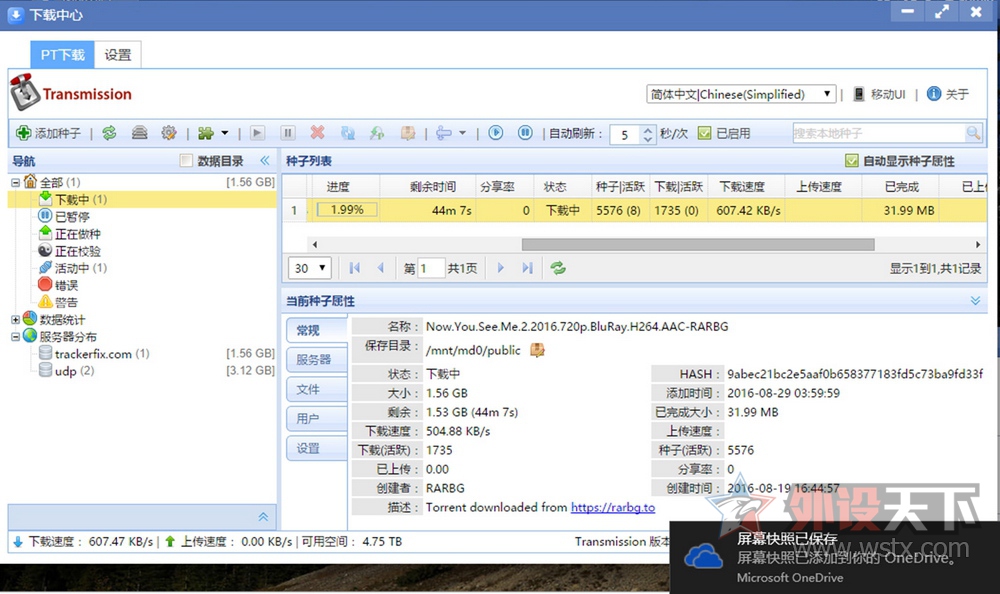Screen dimensions: 1000x594
Task: Click the 搜索本地种子 search box
Action: coord(879,133)
